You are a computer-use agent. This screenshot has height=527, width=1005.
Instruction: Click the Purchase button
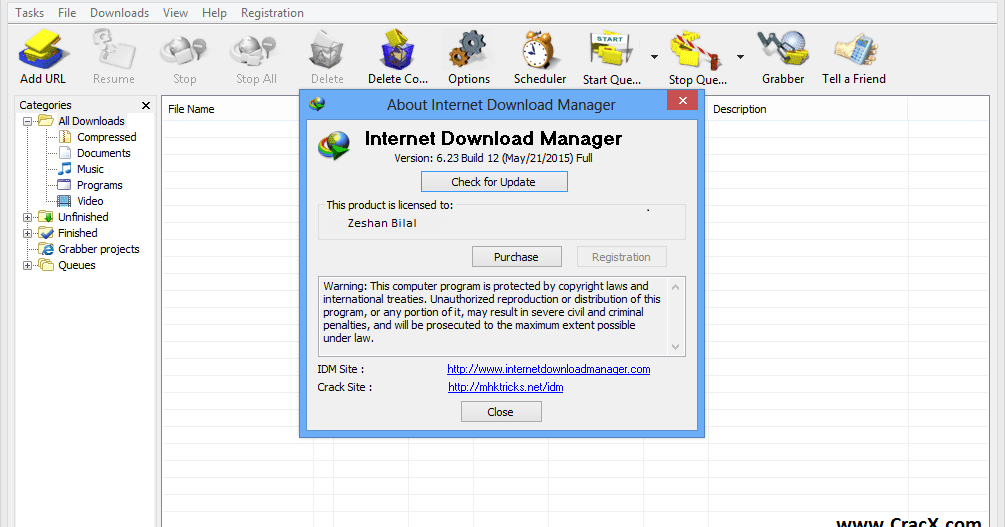(x=517, y=256)
